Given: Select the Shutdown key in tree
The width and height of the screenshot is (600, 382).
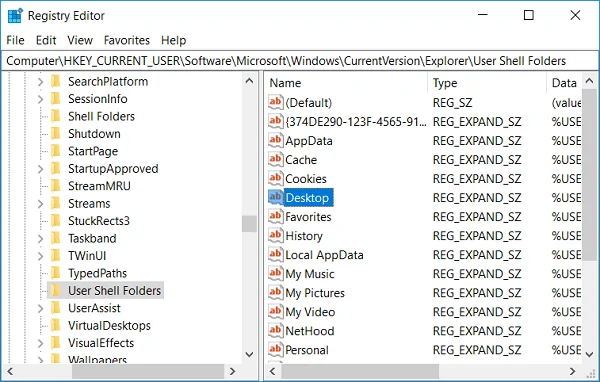Looking at the screenshot, I should click(94, 134).
